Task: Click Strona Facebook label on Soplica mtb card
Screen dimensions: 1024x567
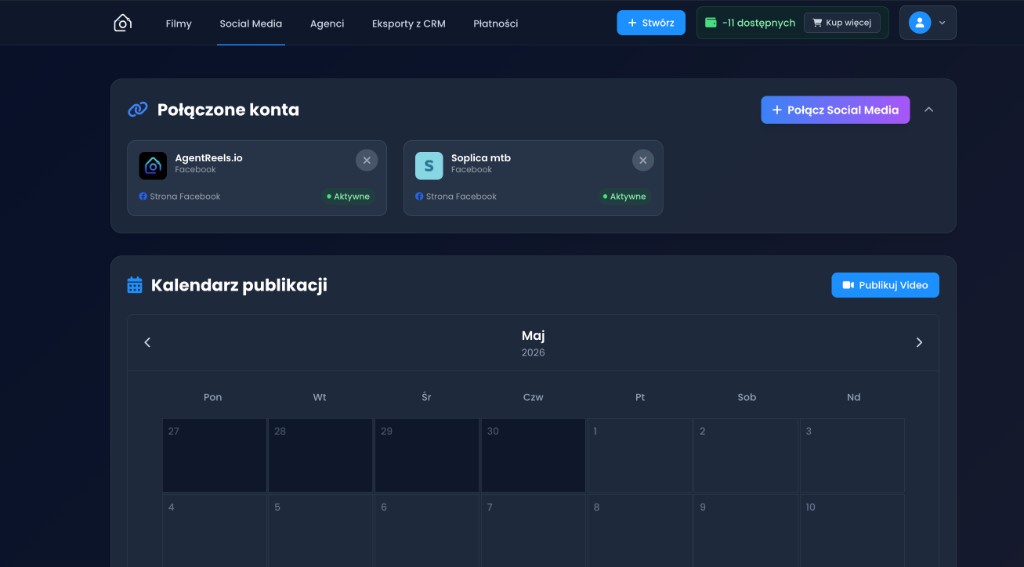Action: tap(461, 196)
